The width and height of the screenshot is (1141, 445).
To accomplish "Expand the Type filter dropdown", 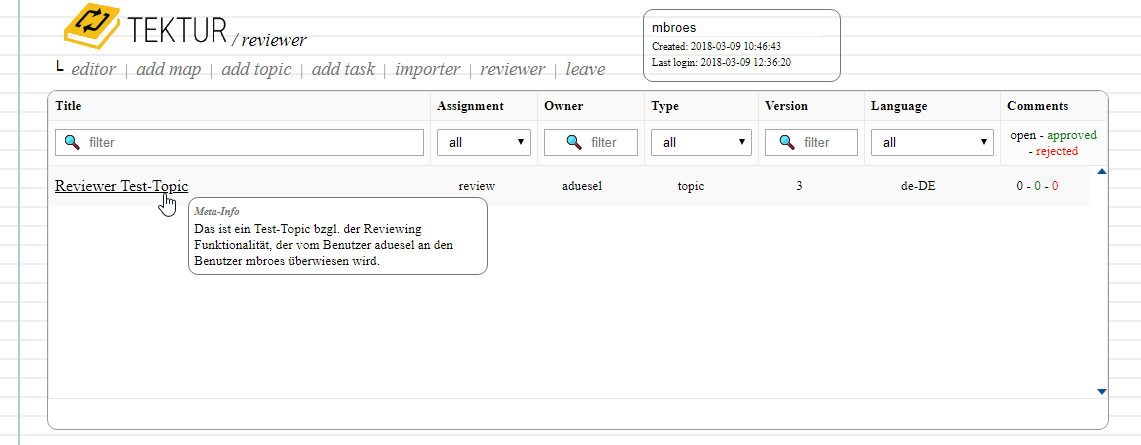I will (x=701, y=143).
